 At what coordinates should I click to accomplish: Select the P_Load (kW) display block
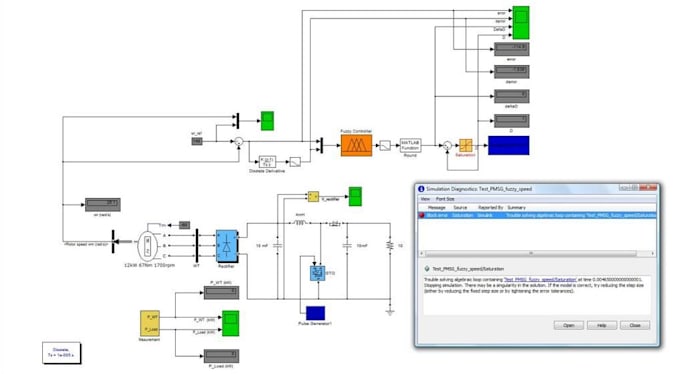pos(221,356)
